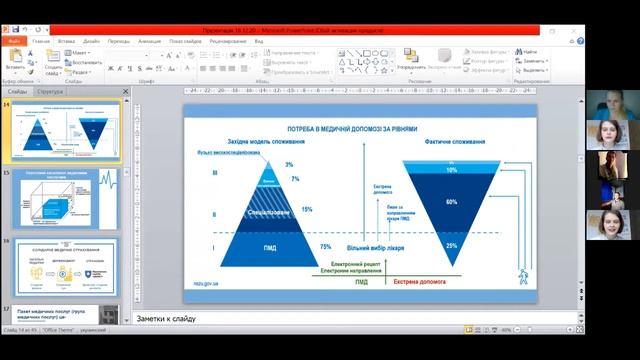
Task: Select the star shape in shapes gallery
Action: (384, 71)
